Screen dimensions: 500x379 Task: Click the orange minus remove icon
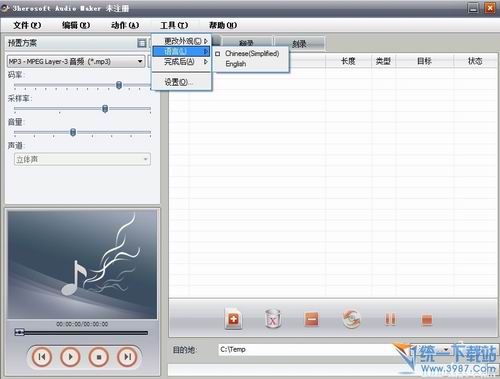point(312,319)
